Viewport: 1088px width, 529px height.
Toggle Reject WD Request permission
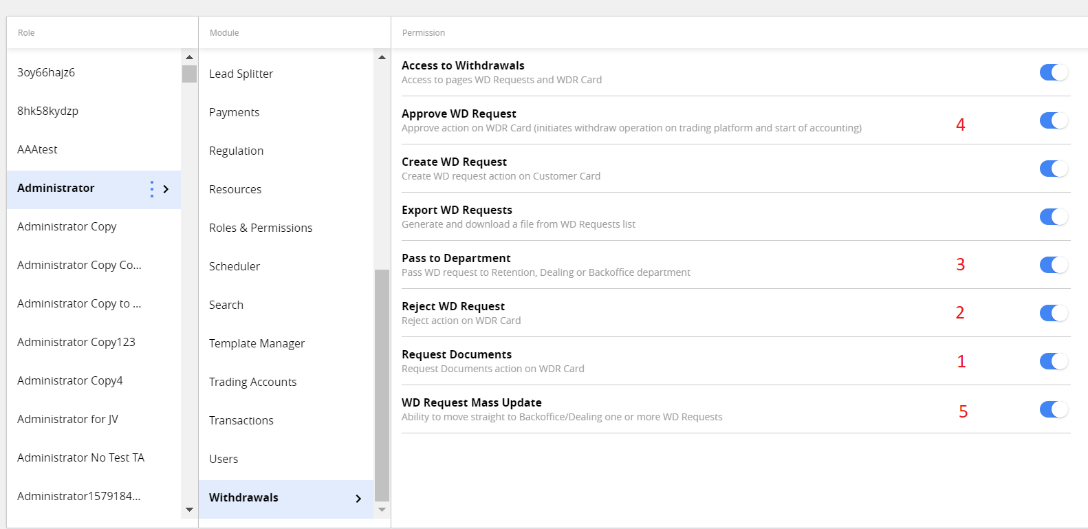(1053, 313)
